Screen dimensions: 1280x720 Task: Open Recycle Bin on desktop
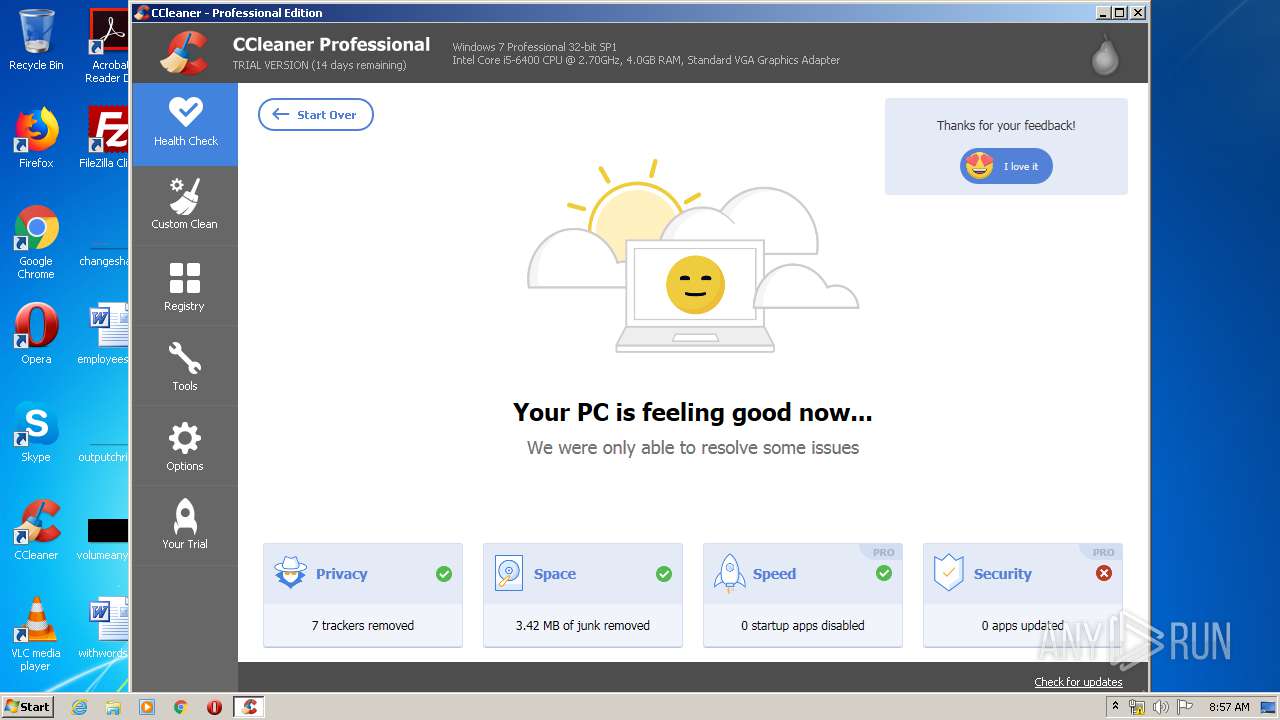pos(36,40)
